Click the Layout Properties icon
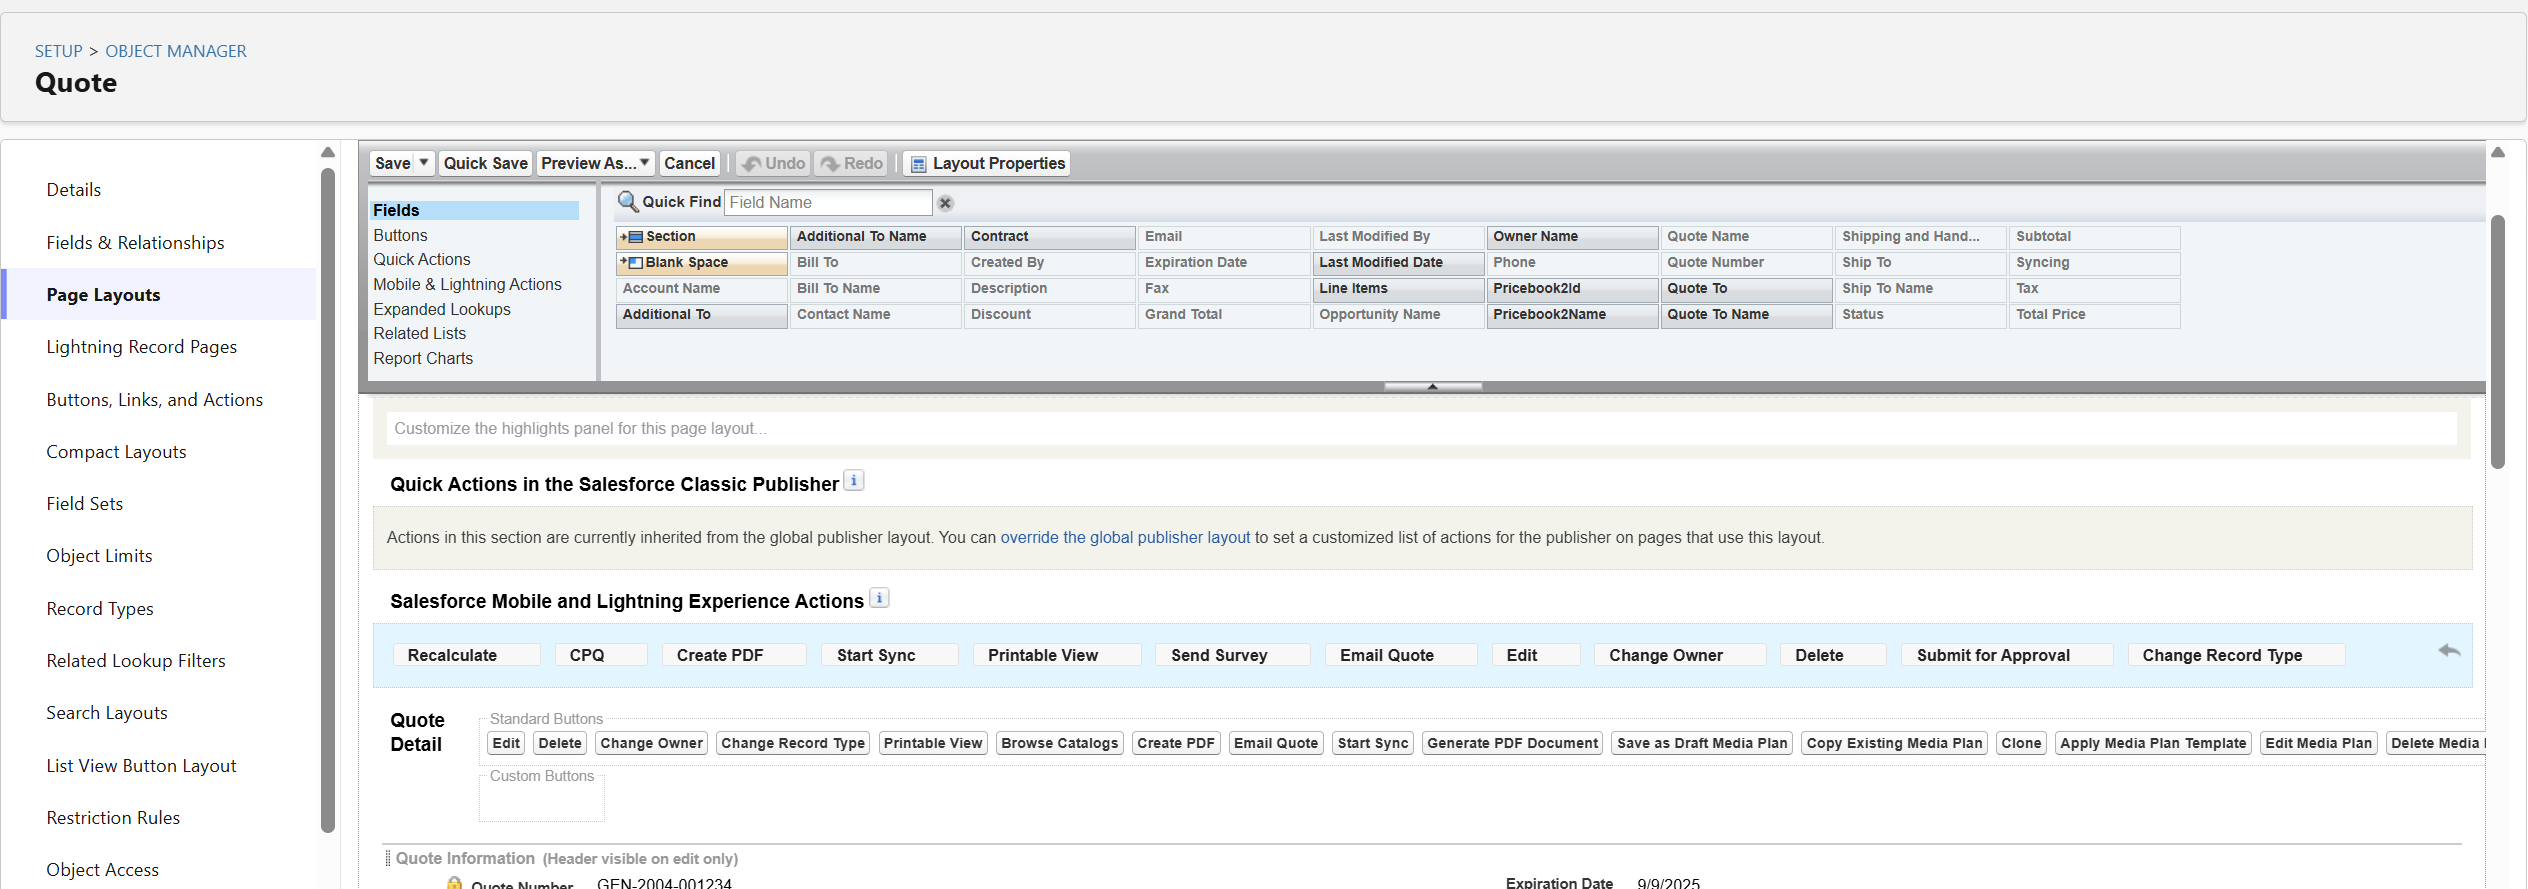 918,164
